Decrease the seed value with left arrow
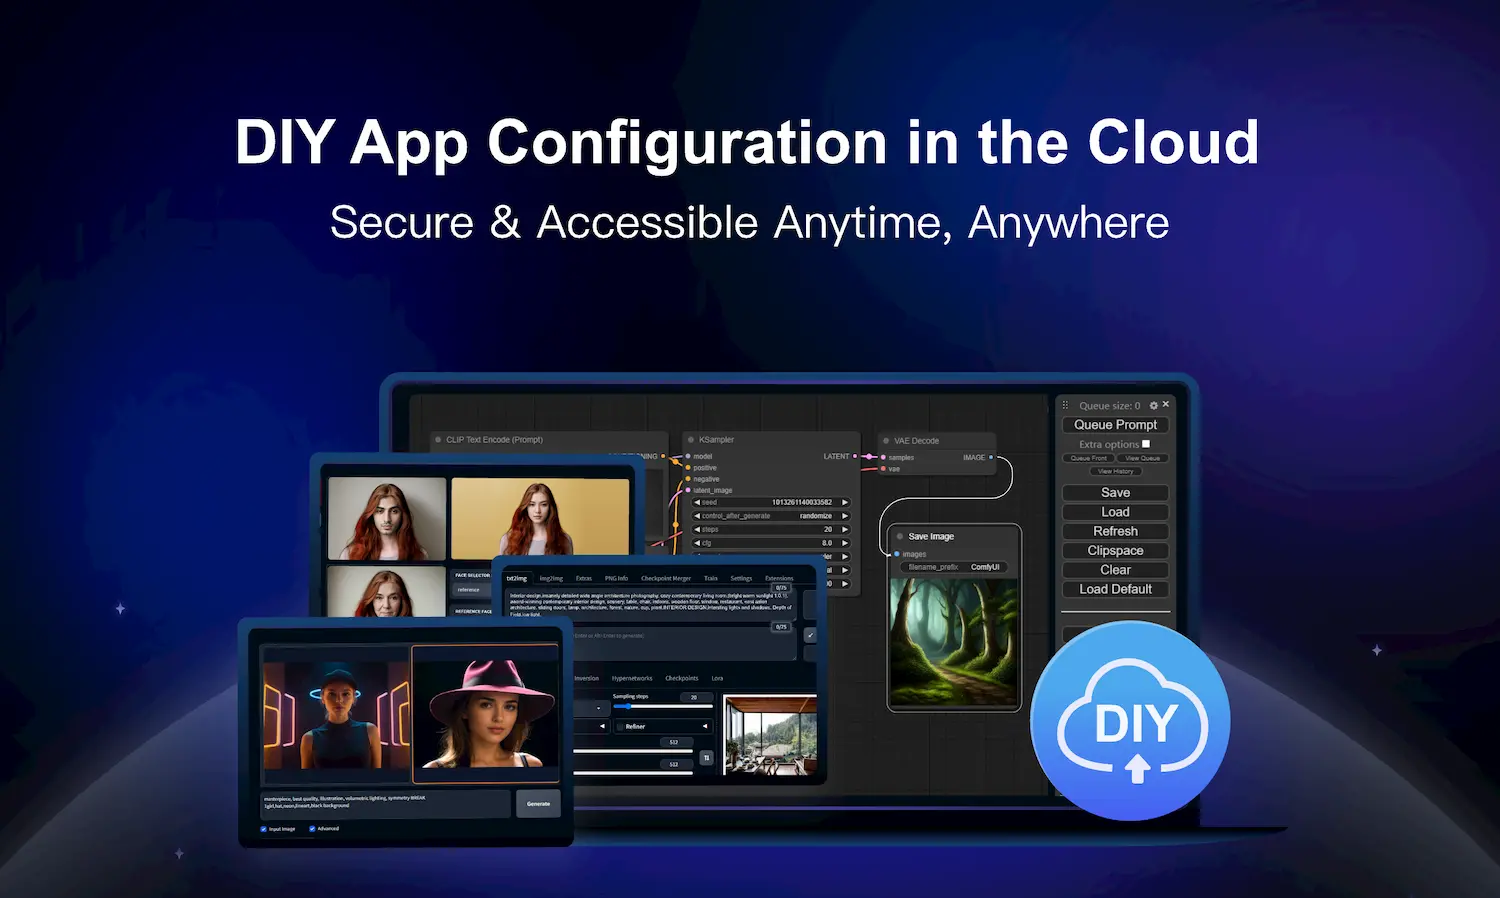 coord(697,502)
